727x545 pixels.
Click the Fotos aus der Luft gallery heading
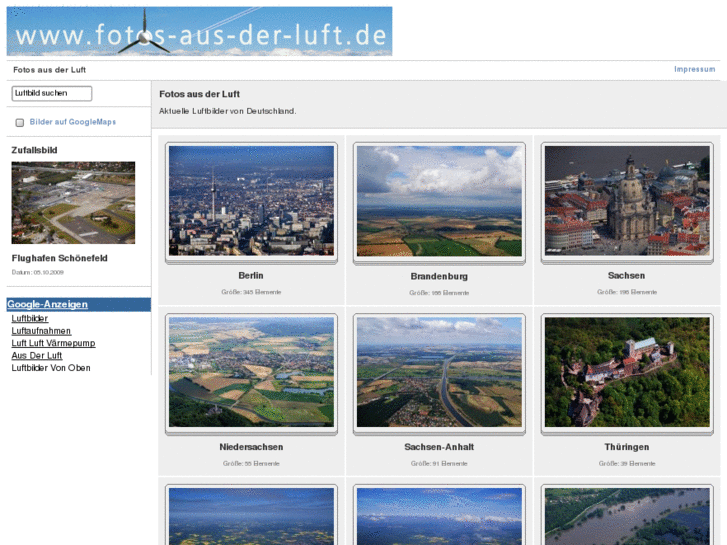tap(199, 94)
